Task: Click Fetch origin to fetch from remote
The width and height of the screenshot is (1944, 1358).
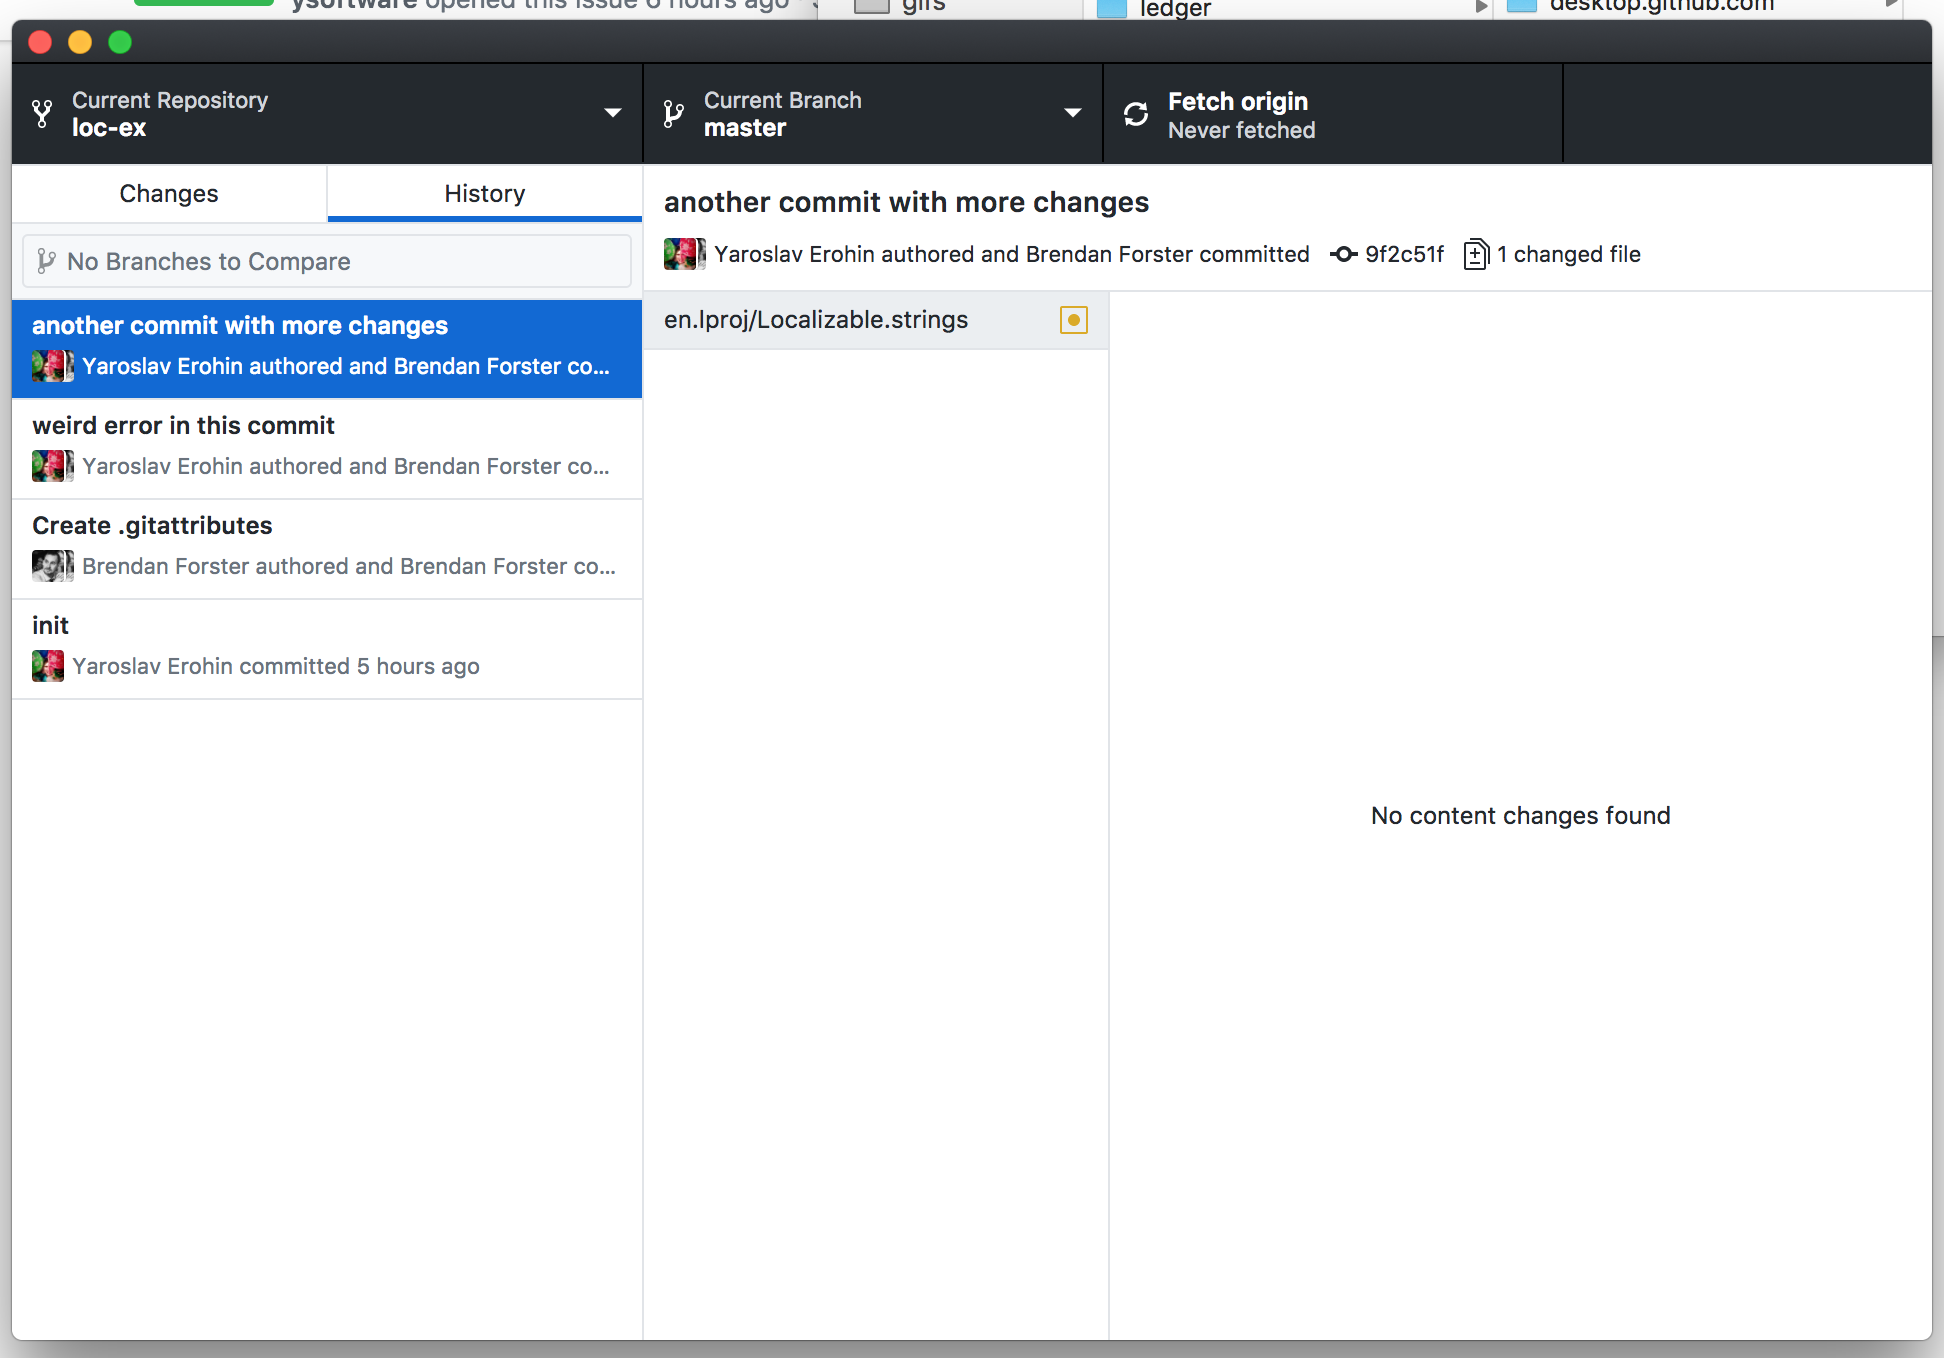Action: click(1240, 113)
